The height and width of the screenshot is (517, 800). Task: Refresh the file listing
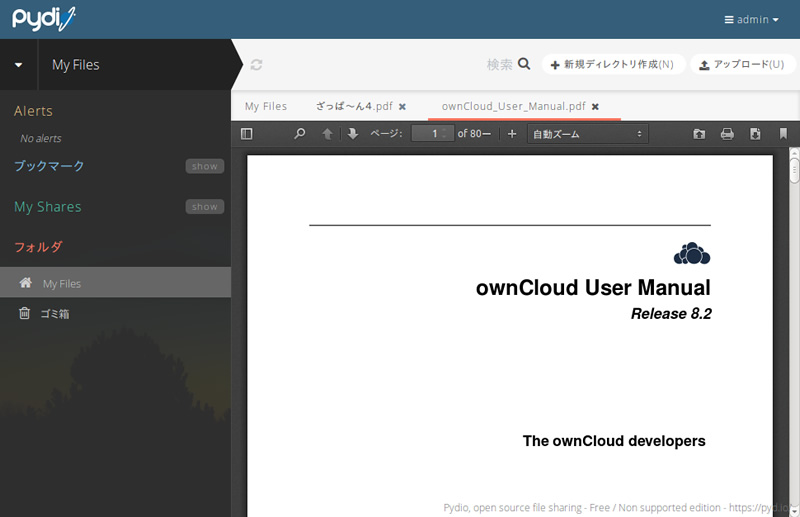256,65
